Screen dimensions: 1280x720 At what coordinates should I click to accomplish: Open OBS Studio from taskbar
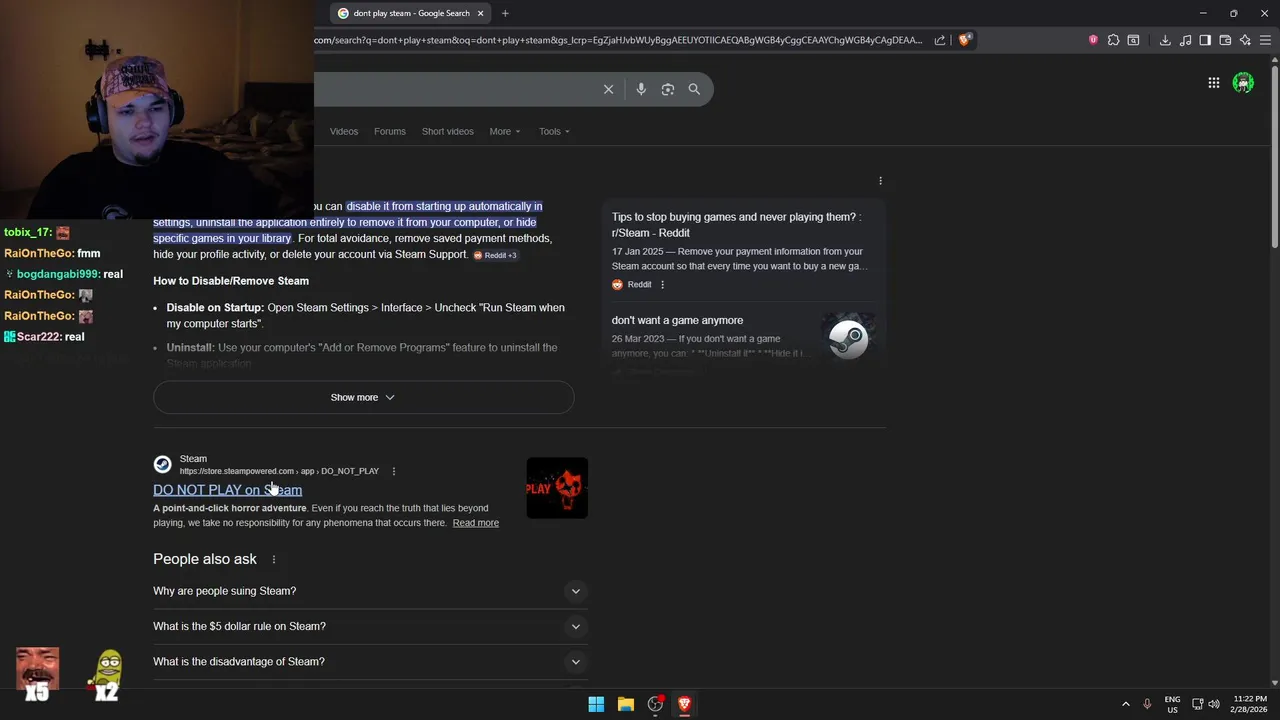pos(655,704)
